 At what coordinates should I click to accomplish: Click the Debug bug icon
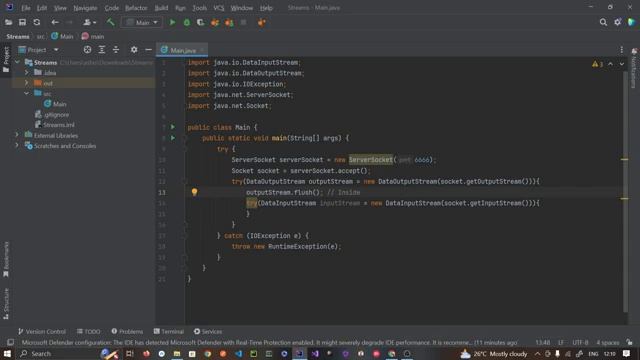[187, 22]
